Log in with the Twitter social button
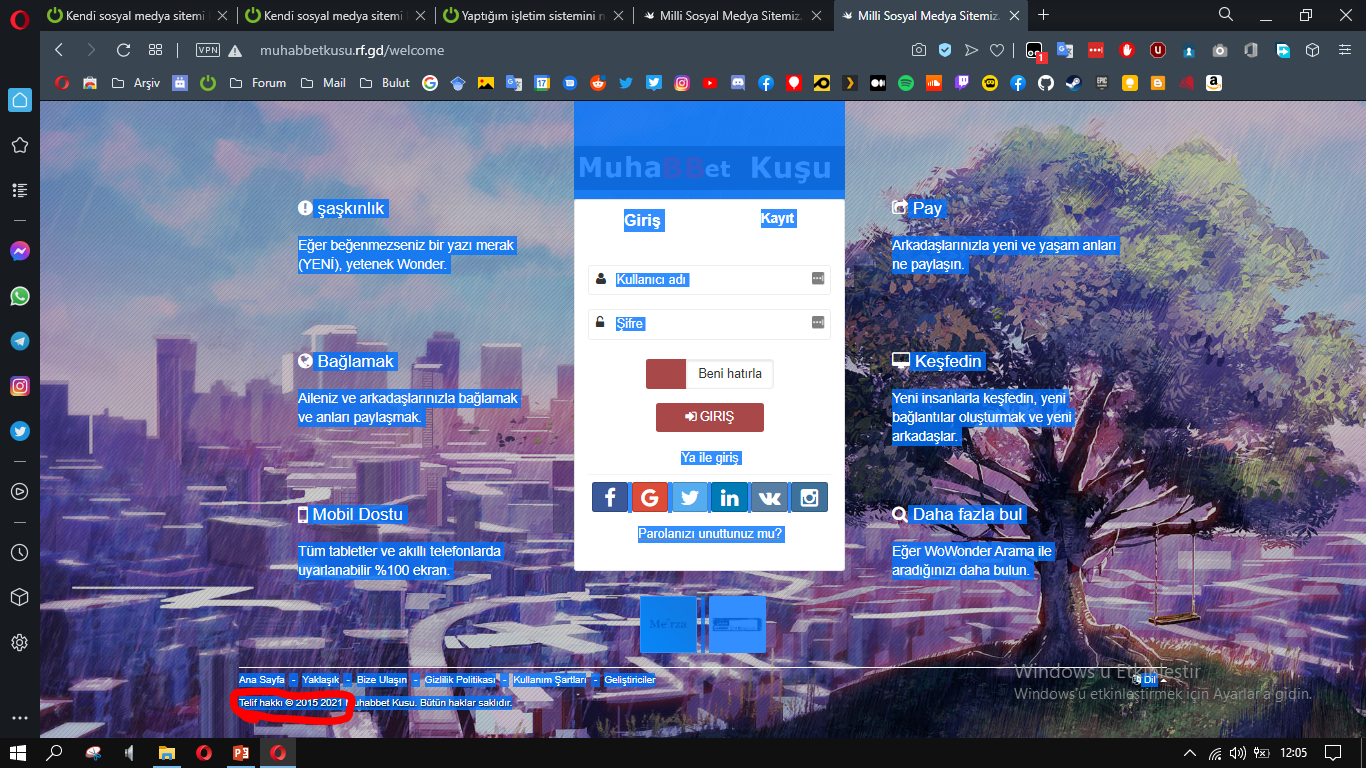 (689, 498)
